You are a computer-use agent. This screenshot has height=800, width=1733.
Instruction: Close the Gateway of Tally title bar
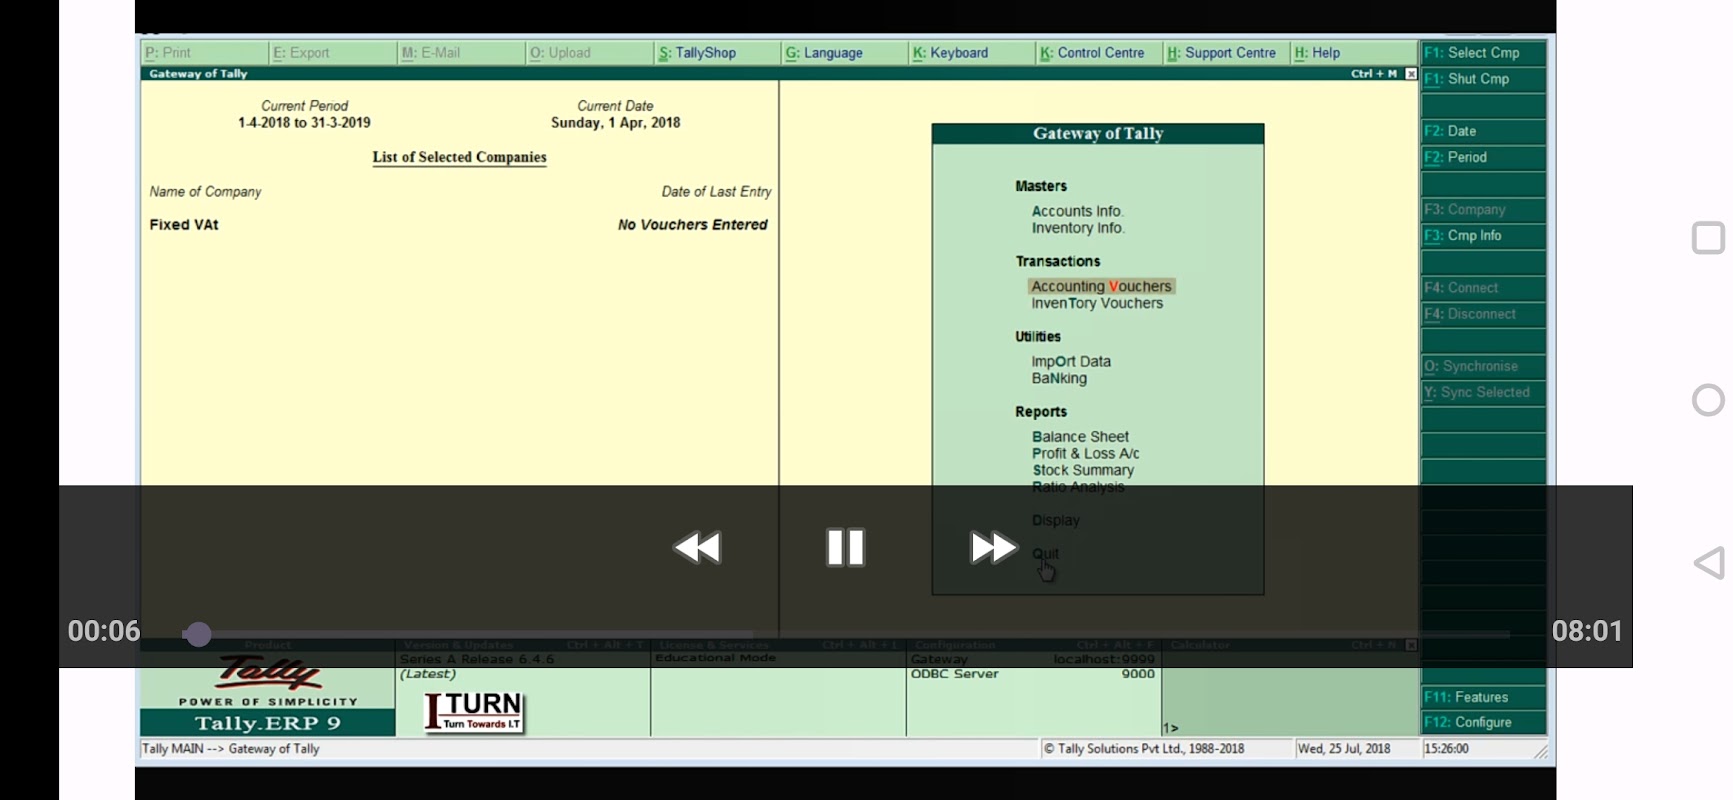point(1411,74)
